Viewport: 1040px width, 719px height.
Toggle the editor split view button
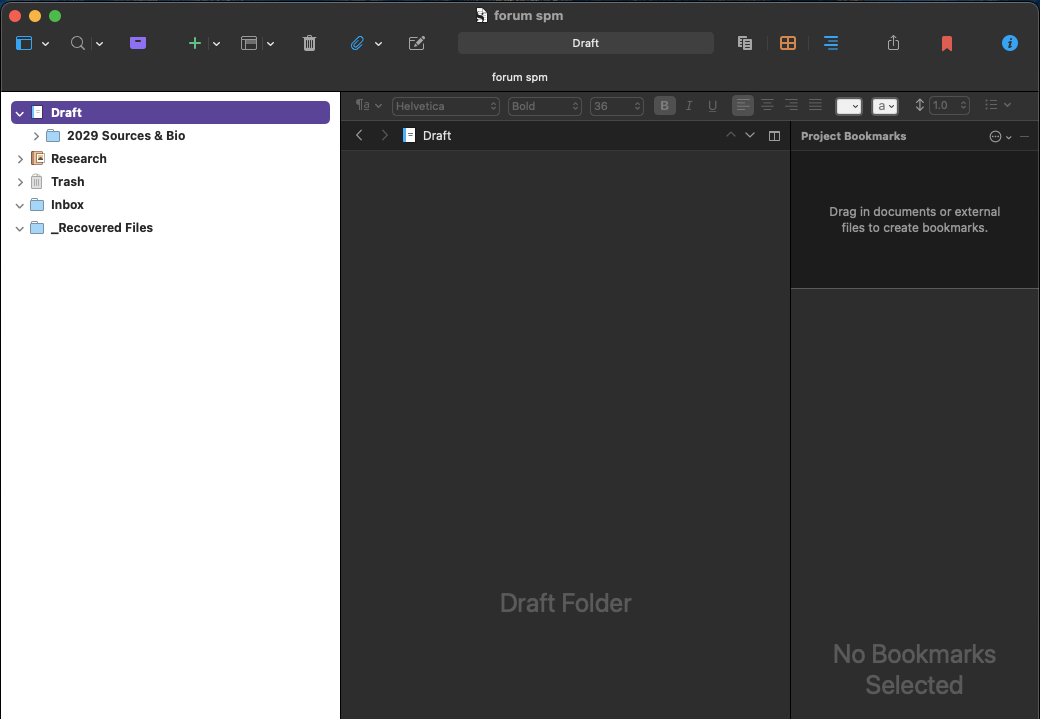click(774, 136)
